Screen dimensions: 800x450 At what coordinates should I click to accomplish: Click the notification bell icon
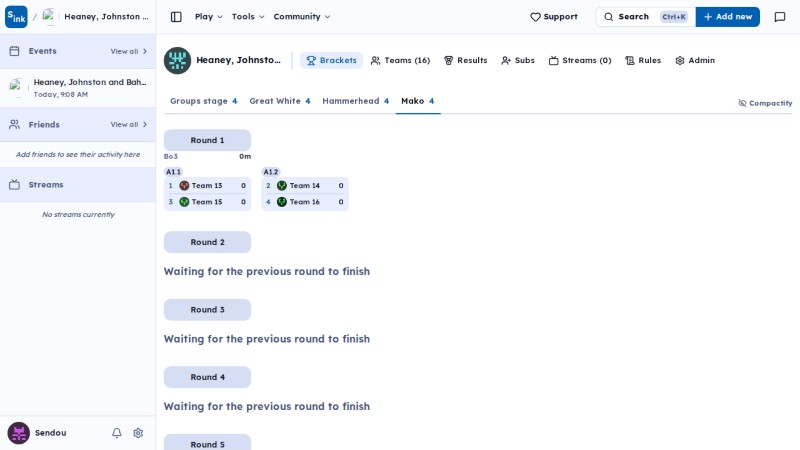click(117, 433)
